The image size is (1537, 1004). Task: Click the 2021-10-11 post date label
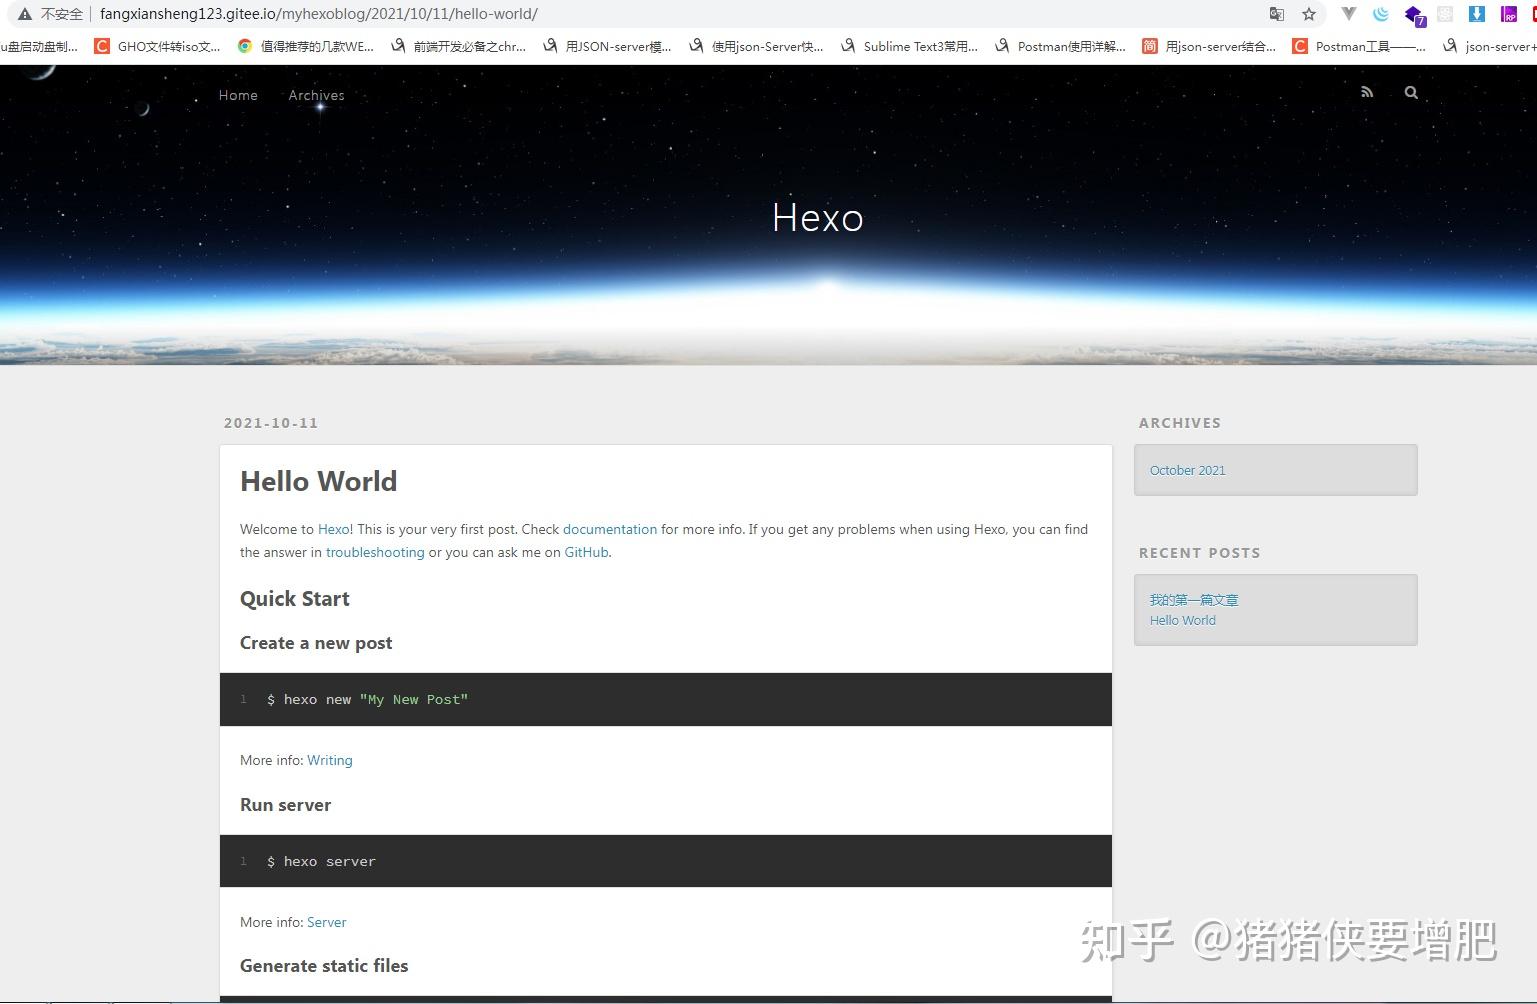(271, 423)
